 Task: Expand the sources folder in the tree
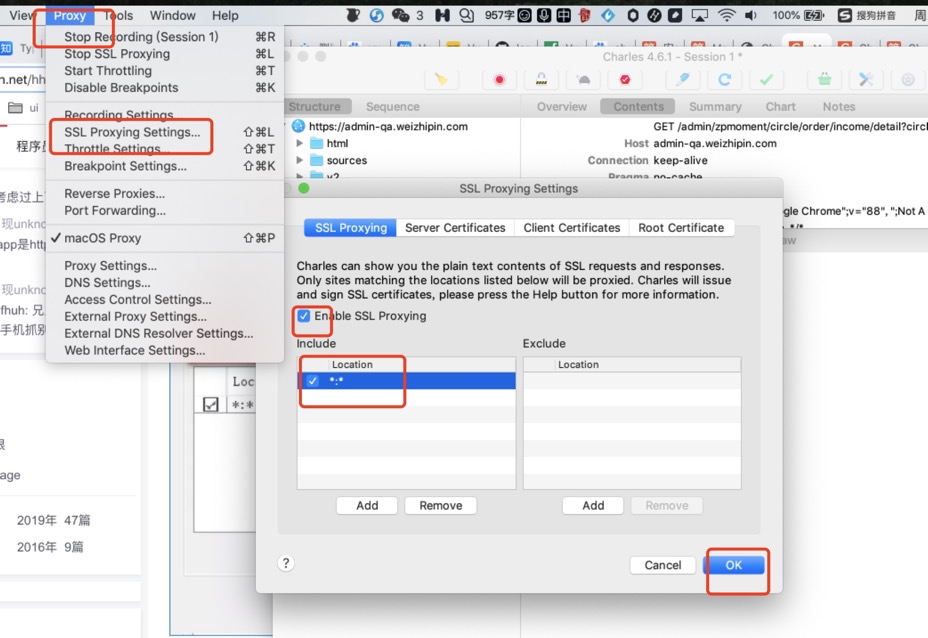click(x=300, y=160)
